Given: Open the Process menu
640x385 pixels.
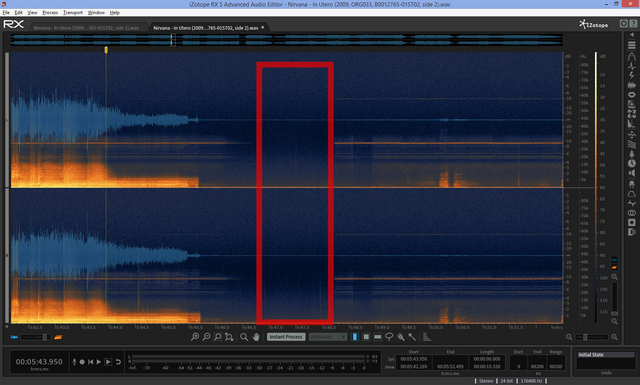Looking at the screenshot, I should tap(50, 13).
